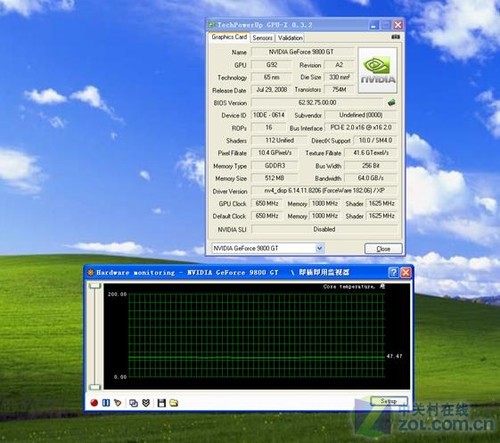The width and height of the screenshot is (500, 443).
Task: Click the Bus Interface value PCI-E 2.0 x16
Action: (361, 128)
